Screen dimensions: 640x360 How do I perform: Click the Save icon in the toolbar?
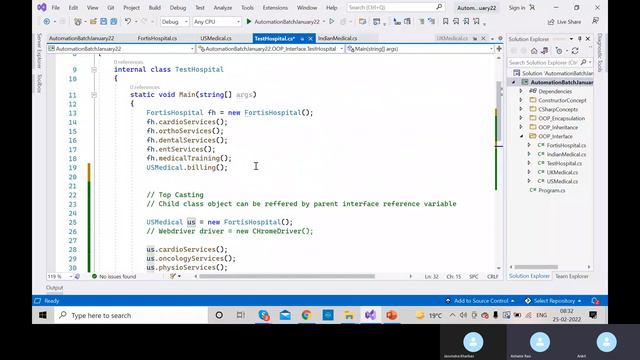(x=103, y=22)
